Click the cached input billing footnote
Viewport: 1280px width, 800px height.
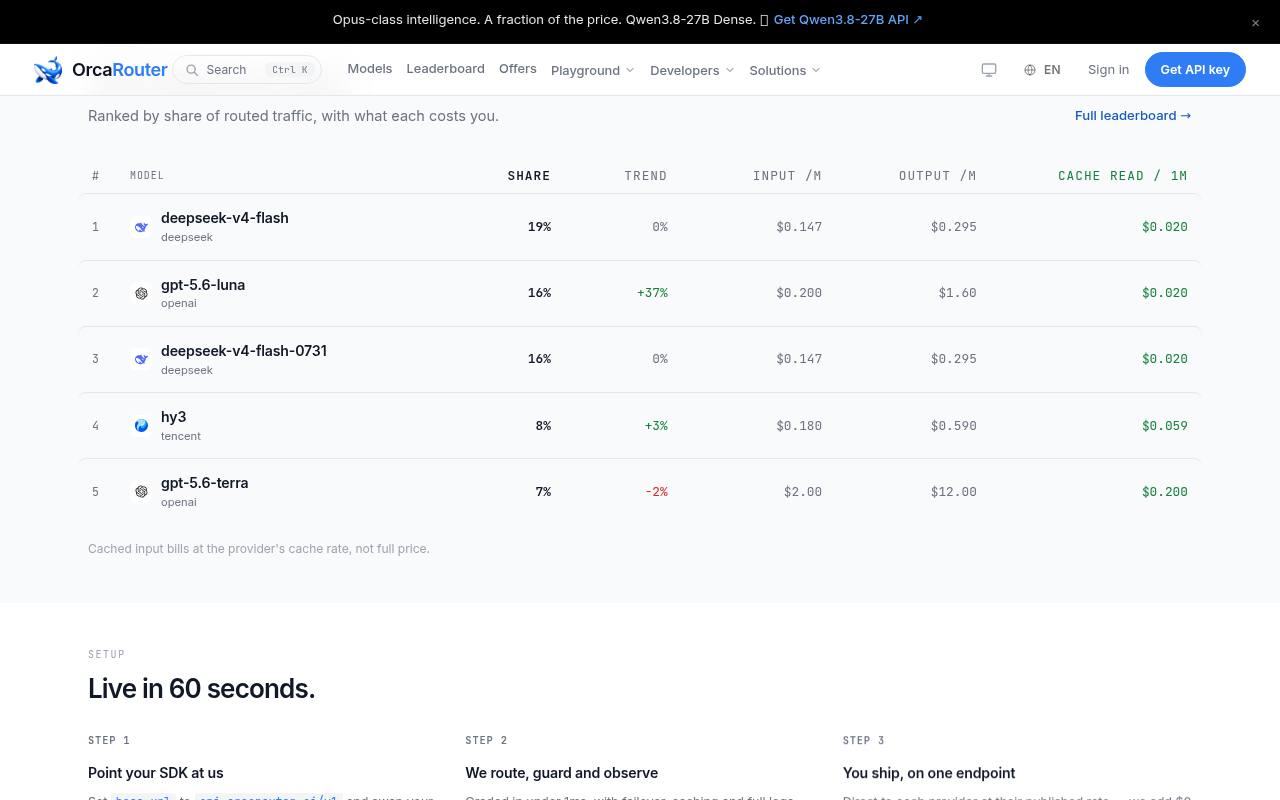pos(259,549)
